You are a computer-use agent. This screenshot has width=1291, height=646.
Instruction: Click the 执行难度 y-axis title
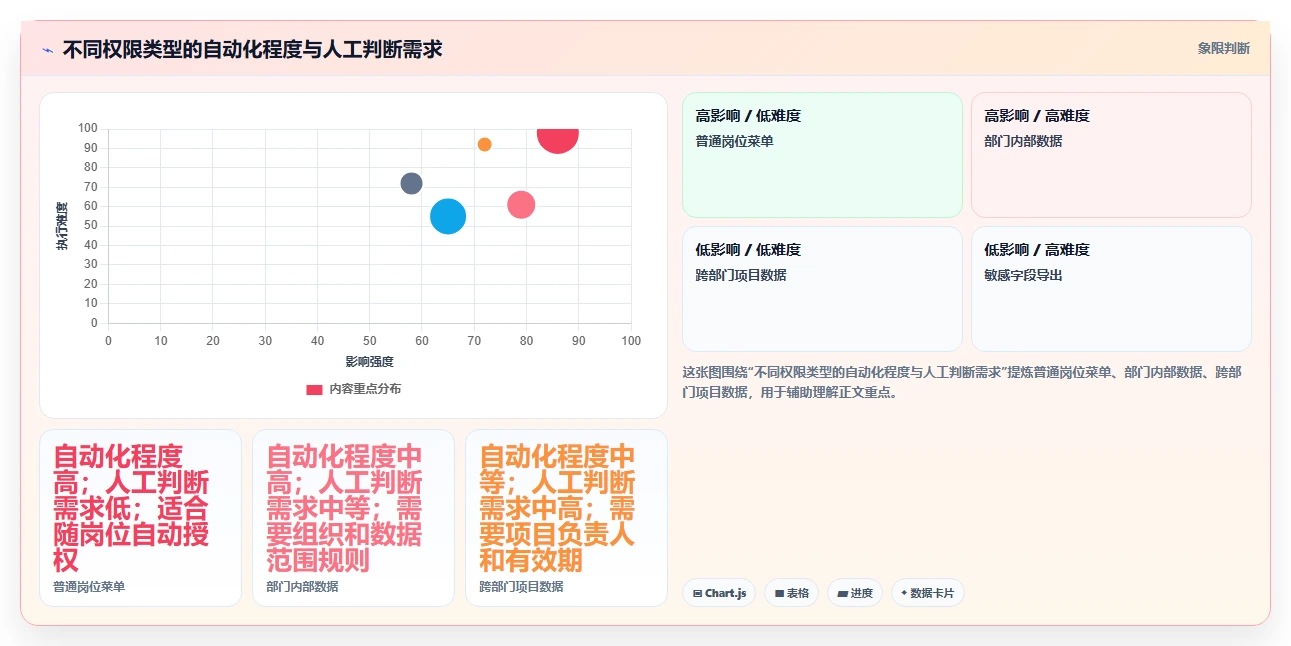click(62, 226)
